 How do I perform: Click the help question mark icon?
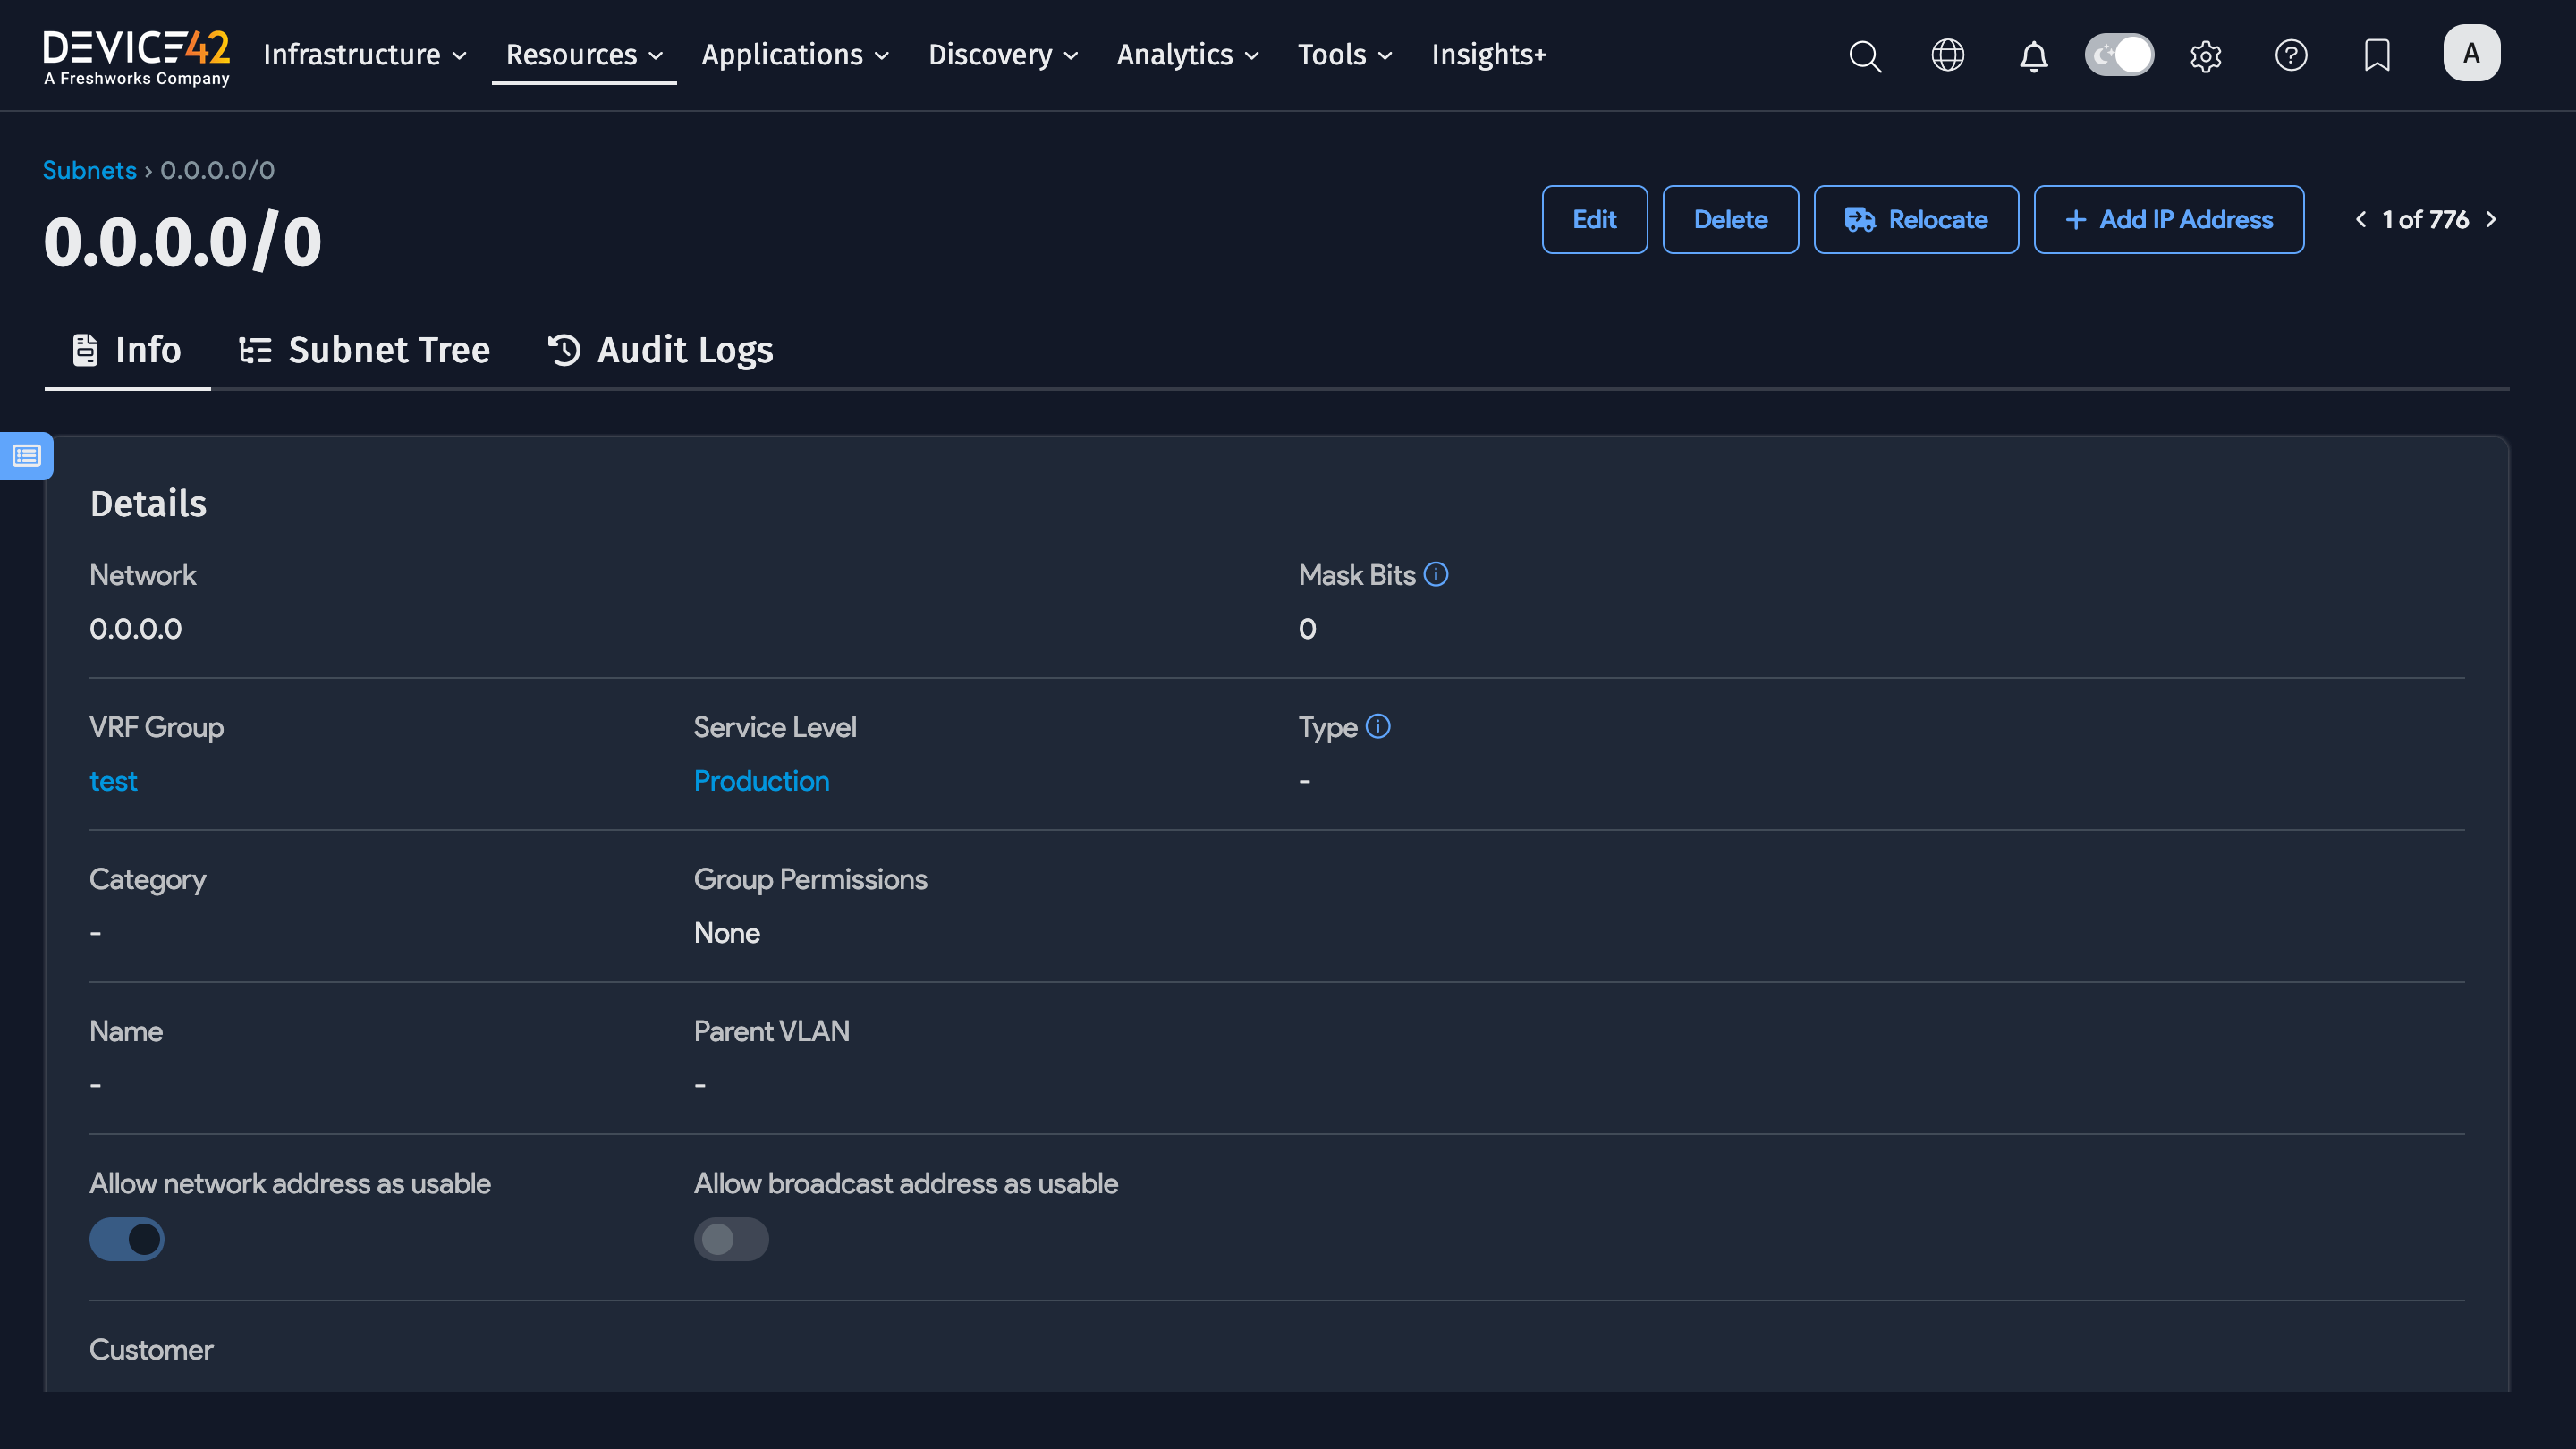(2291, 56)
